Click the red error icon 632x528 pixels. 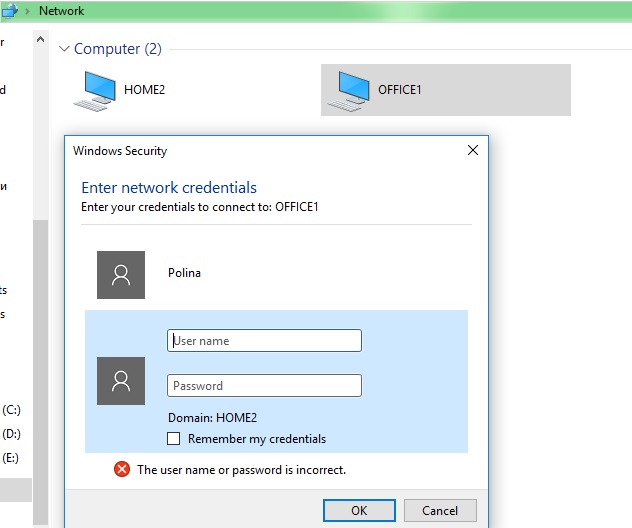click(x=122, y=469)
